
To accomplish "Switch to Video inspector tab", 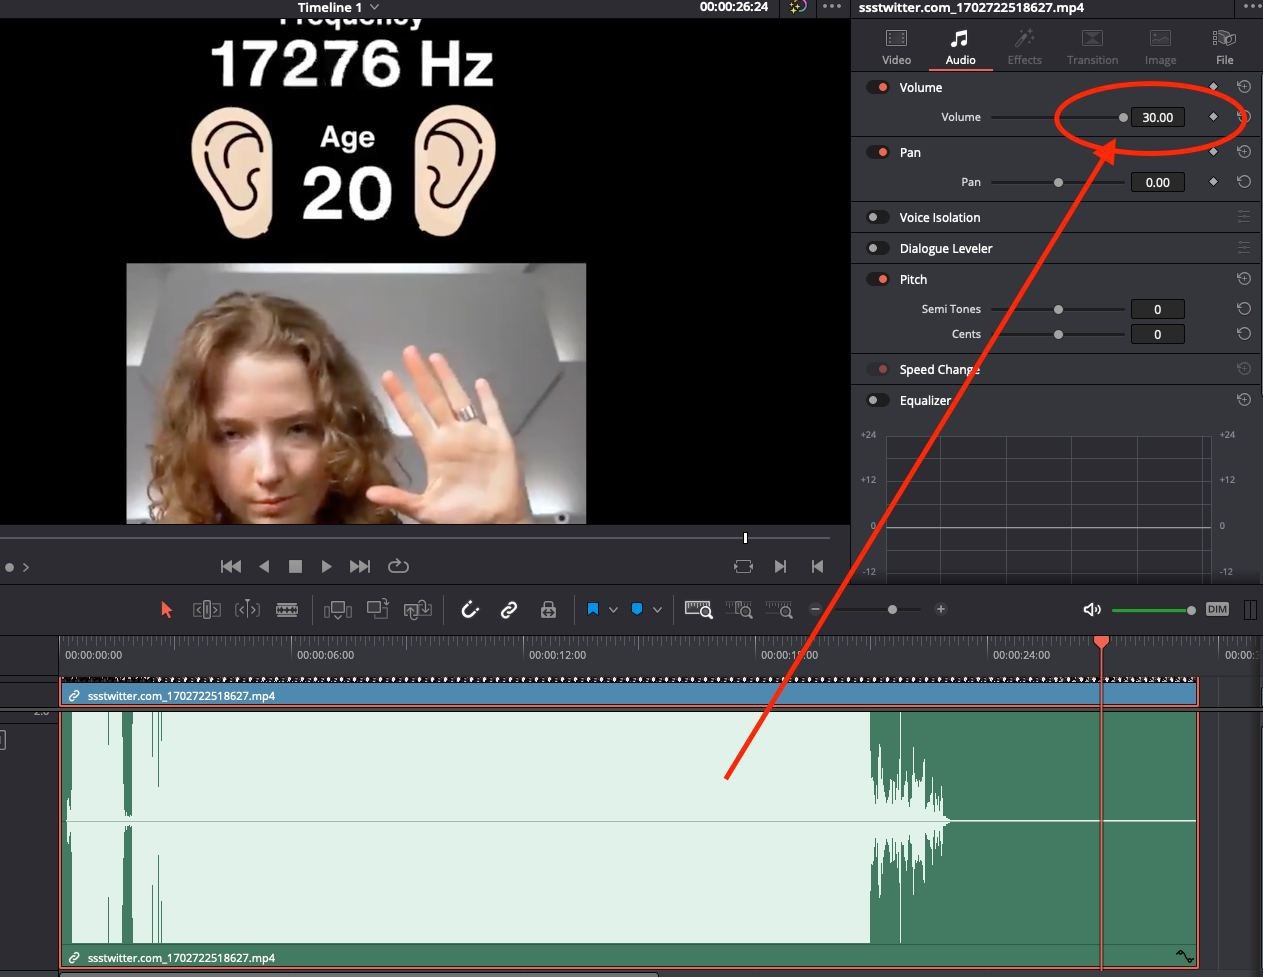I will (896, 47).
